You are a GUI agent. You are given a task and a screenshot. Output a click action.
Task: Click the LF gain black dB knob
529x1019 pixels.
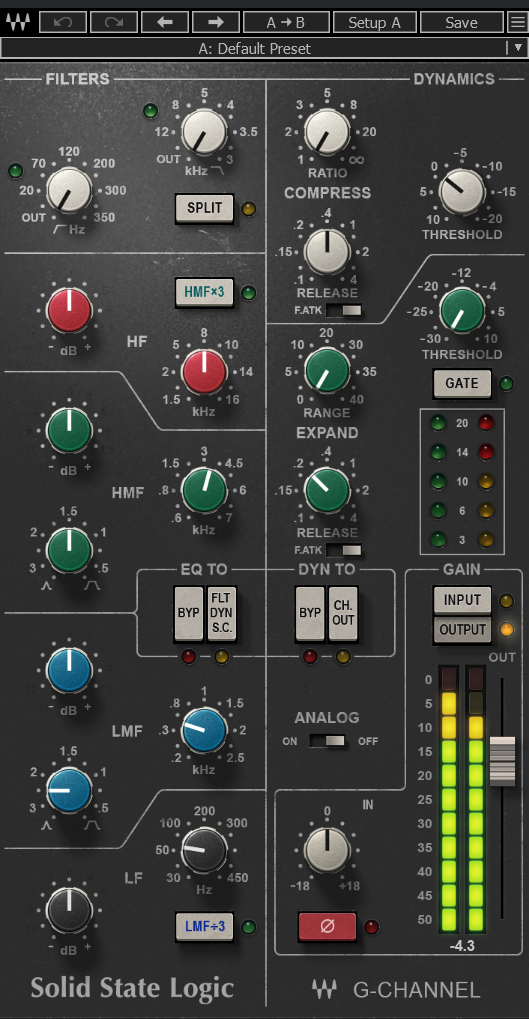(x=70, y=910)
